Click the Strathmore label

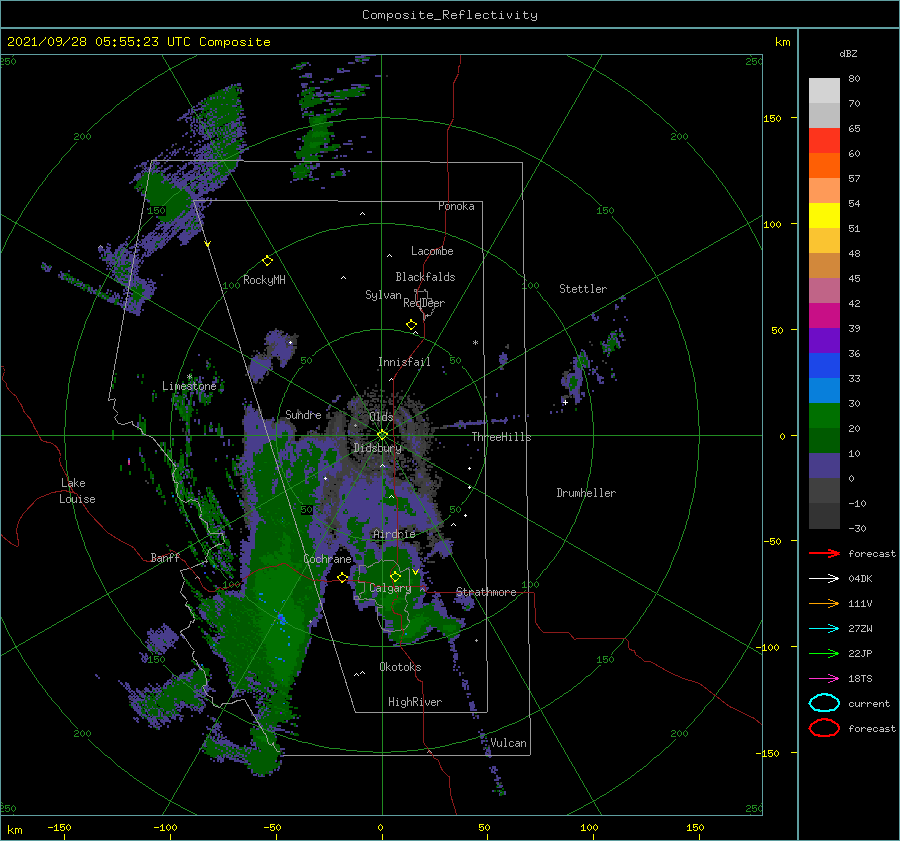[486, 592]
